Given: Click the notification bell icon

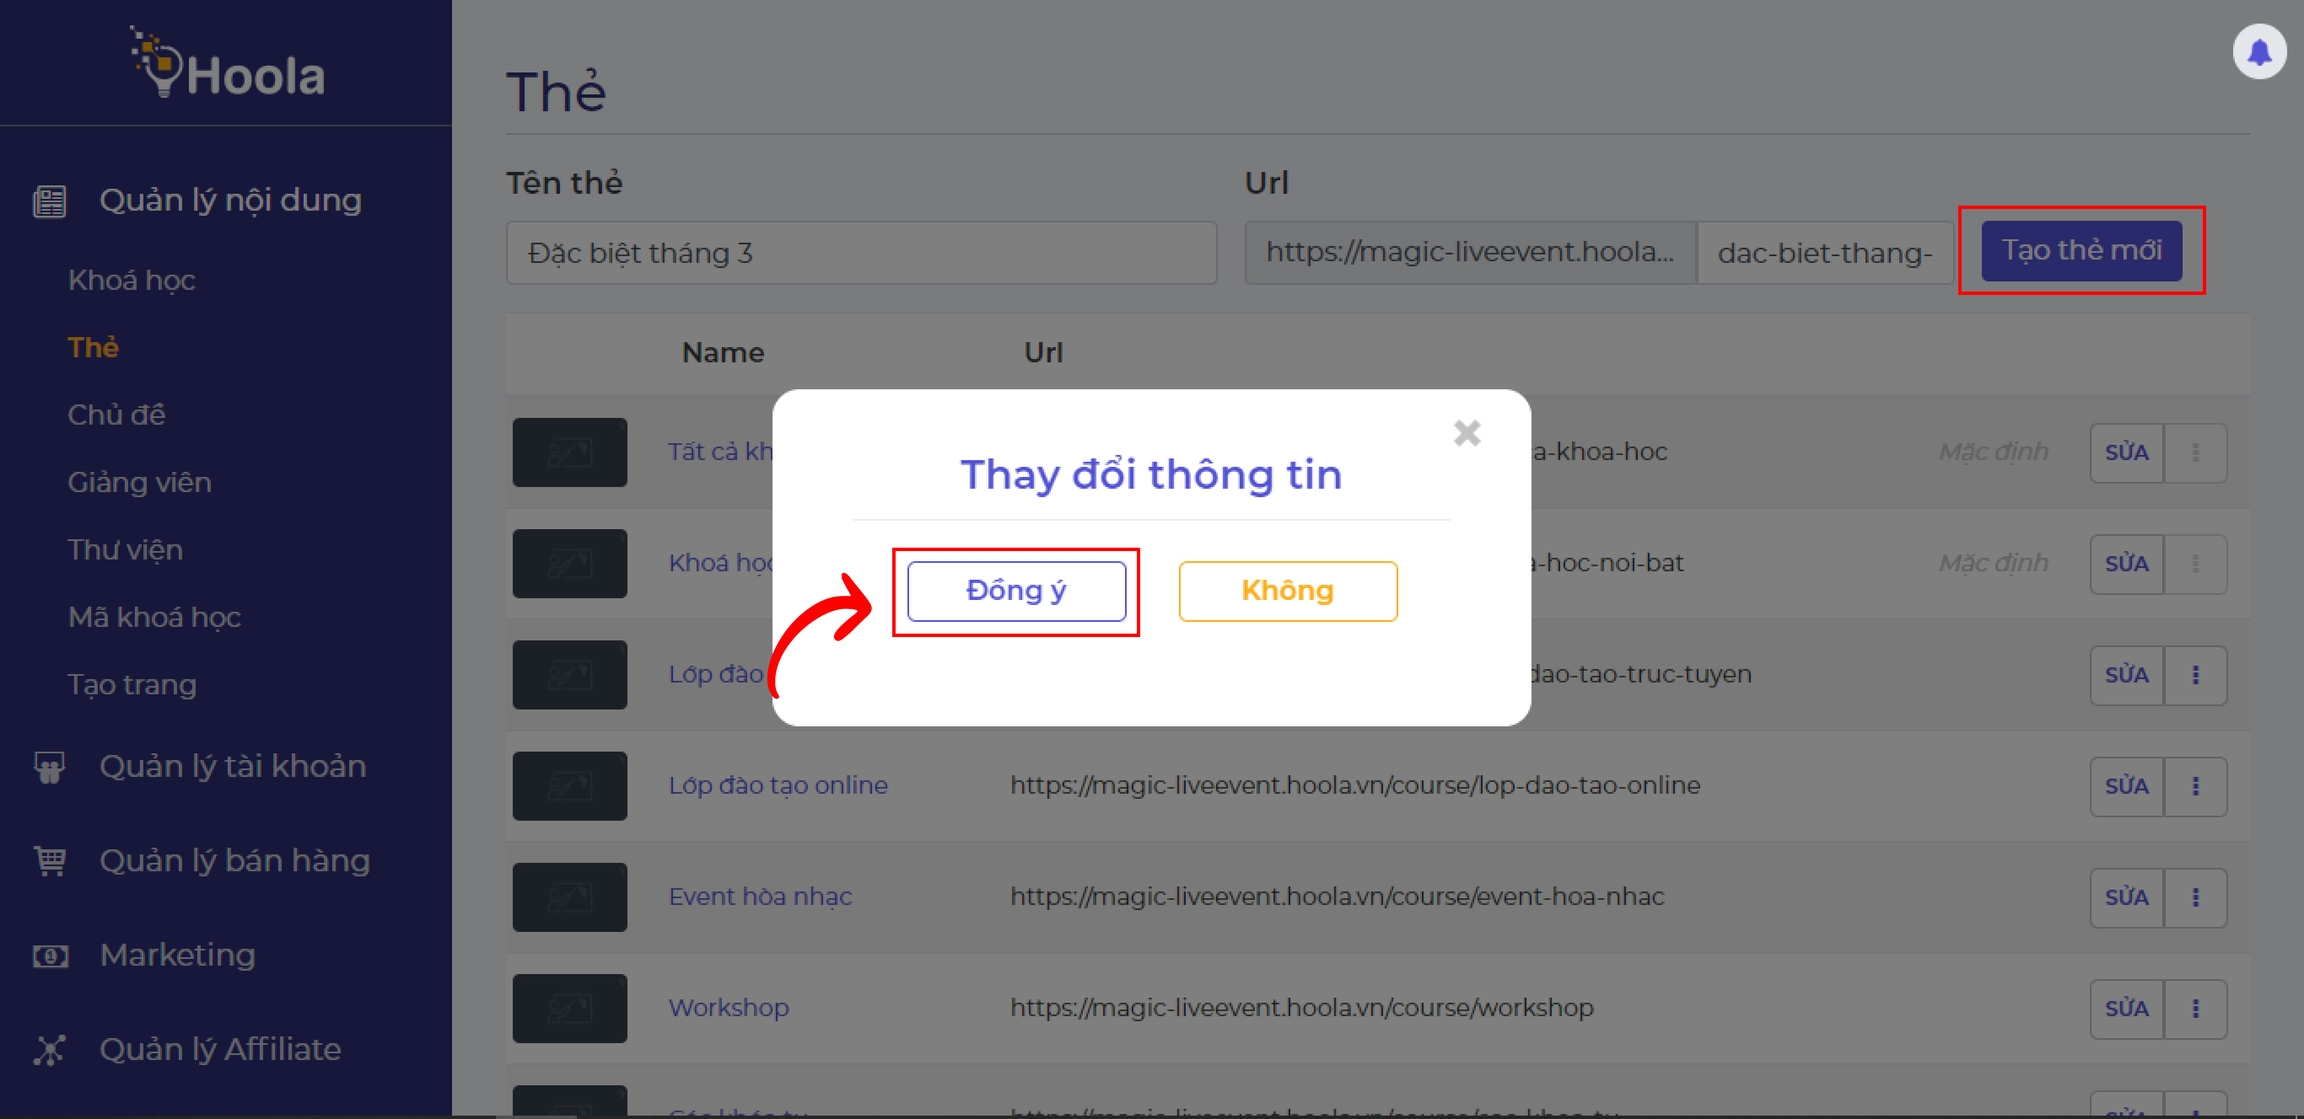Looking at the screenshot, I should [2259, 52].
